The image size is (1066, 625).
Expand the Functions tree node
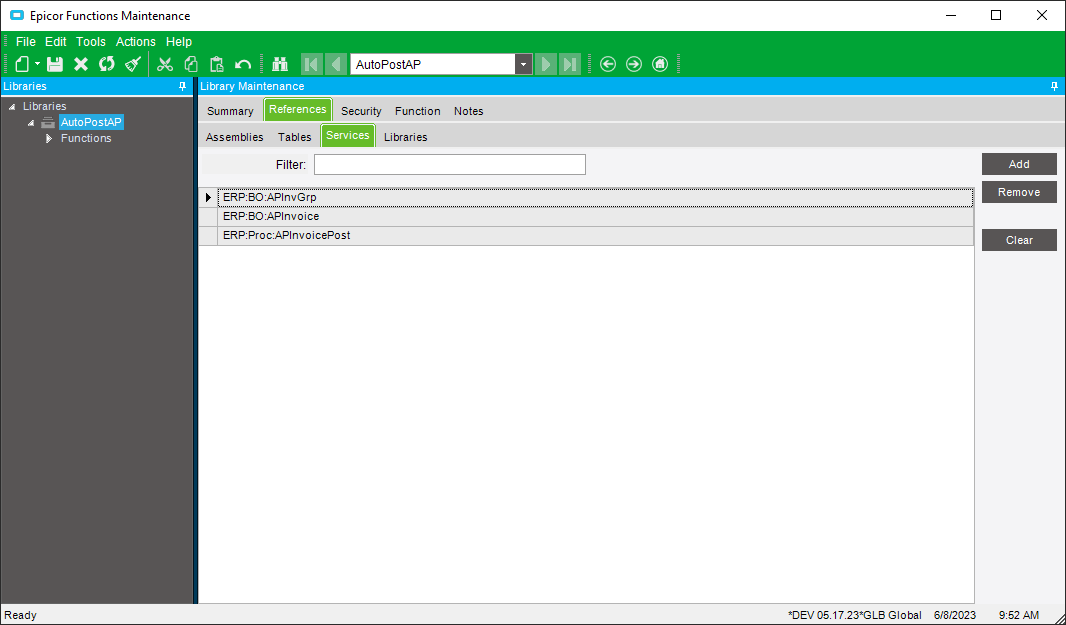pos(49,138)
